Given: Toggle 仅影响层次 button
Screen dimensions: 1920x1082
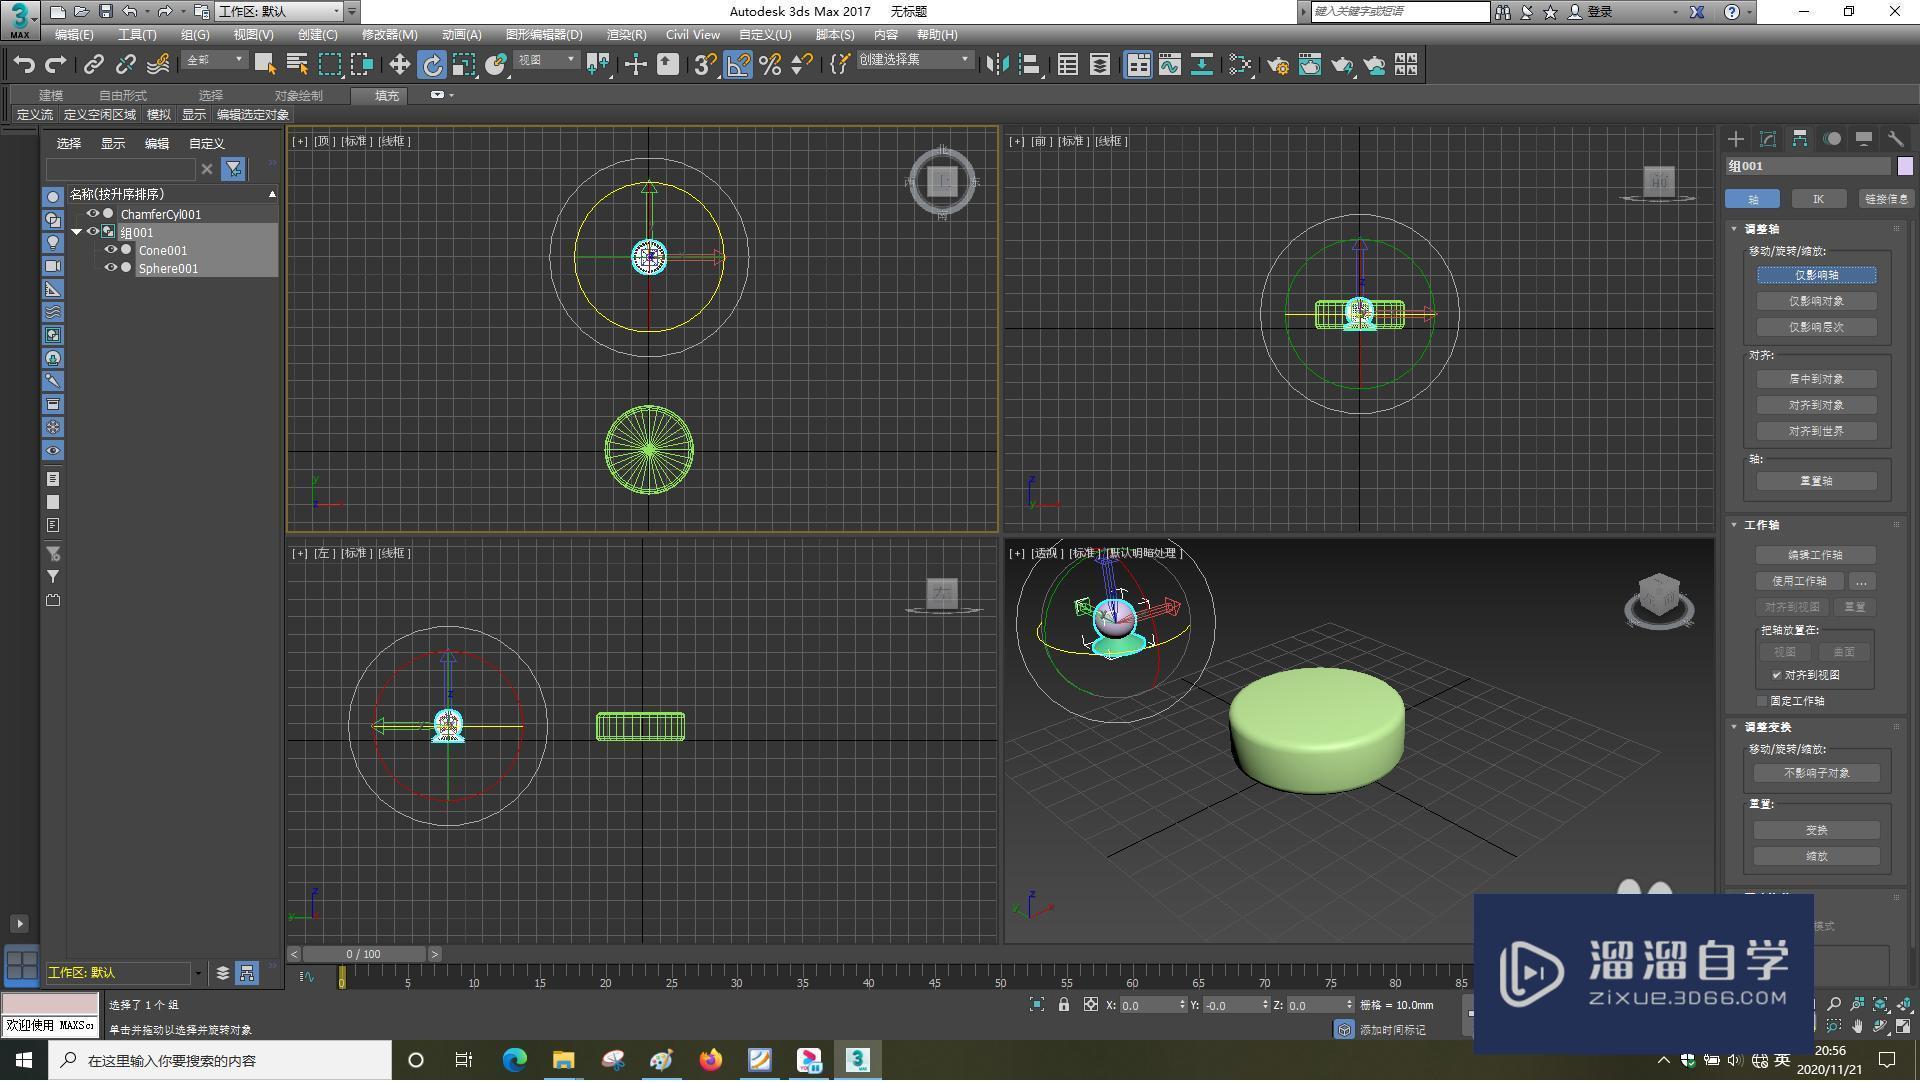Looking at the screenshot, I should pos(1816,327).
